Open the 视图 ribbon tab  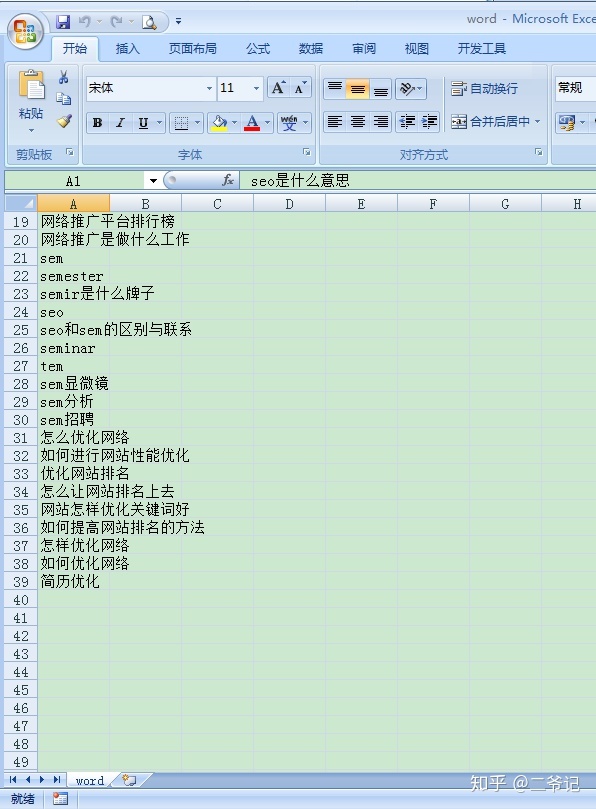pos(416,48)
